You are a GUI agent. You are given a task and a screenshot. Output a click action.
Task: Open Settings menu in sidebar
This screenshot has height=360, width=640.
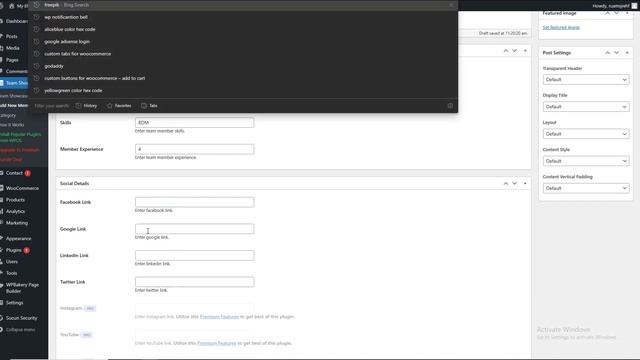[x=14, y=303]
